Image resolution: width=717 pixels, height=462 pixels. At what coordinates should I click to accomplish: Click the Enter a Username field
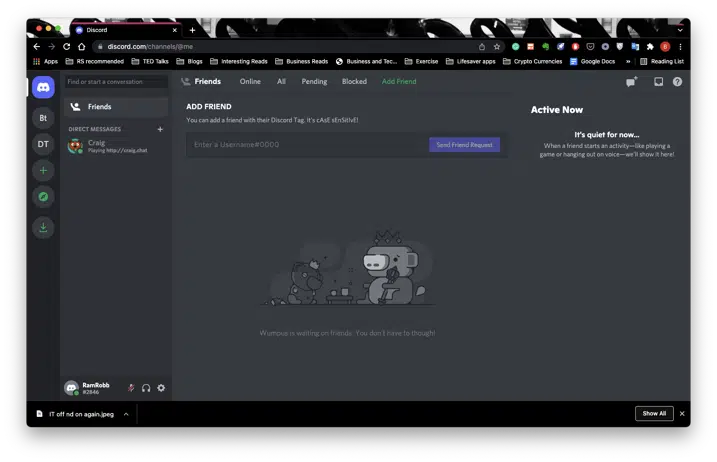click(x=307, y=145)
